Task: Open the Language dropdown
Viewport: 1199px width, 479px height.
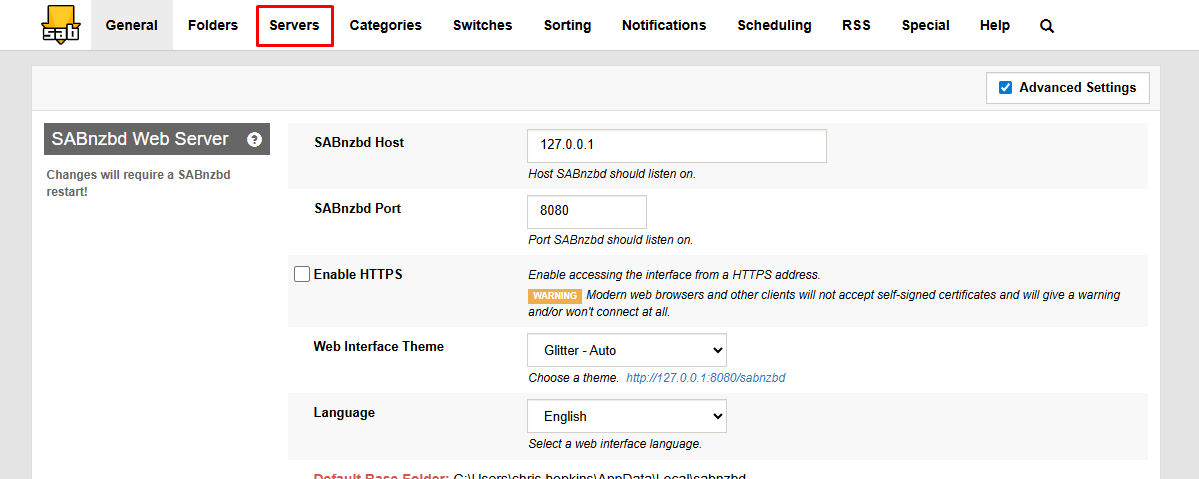Action: pos(626,416)
